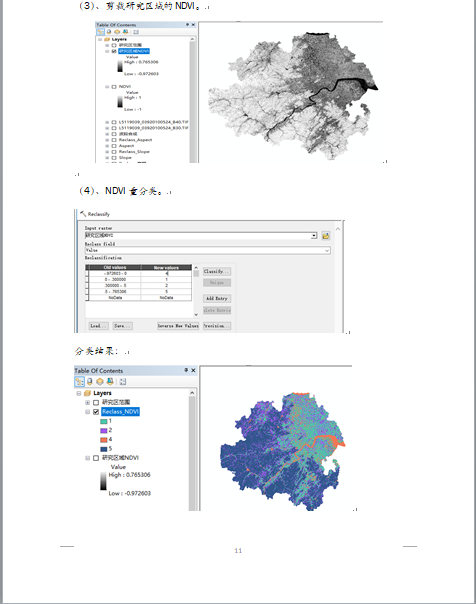Click List By Selection in Reclass_NDVI contents panel
The width and height of the screenshot is (476, 604).
click(x=110, y=382)
